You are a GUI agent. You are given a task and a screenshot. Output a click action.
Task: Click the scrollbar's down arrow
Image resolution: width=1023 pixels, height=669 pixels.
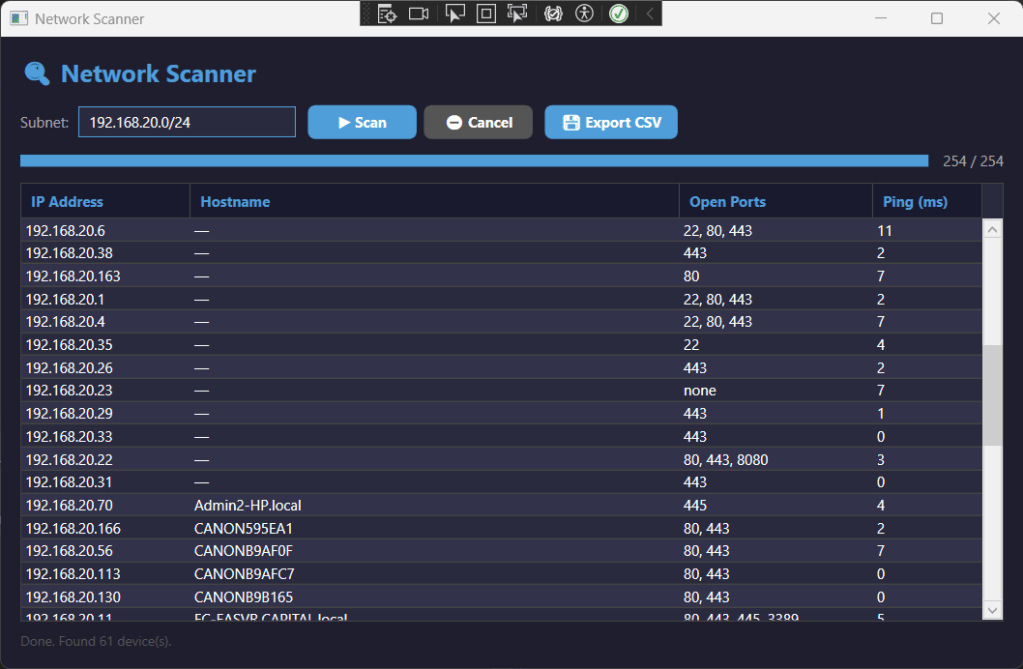pyautogui.click(x=993, y=609)
